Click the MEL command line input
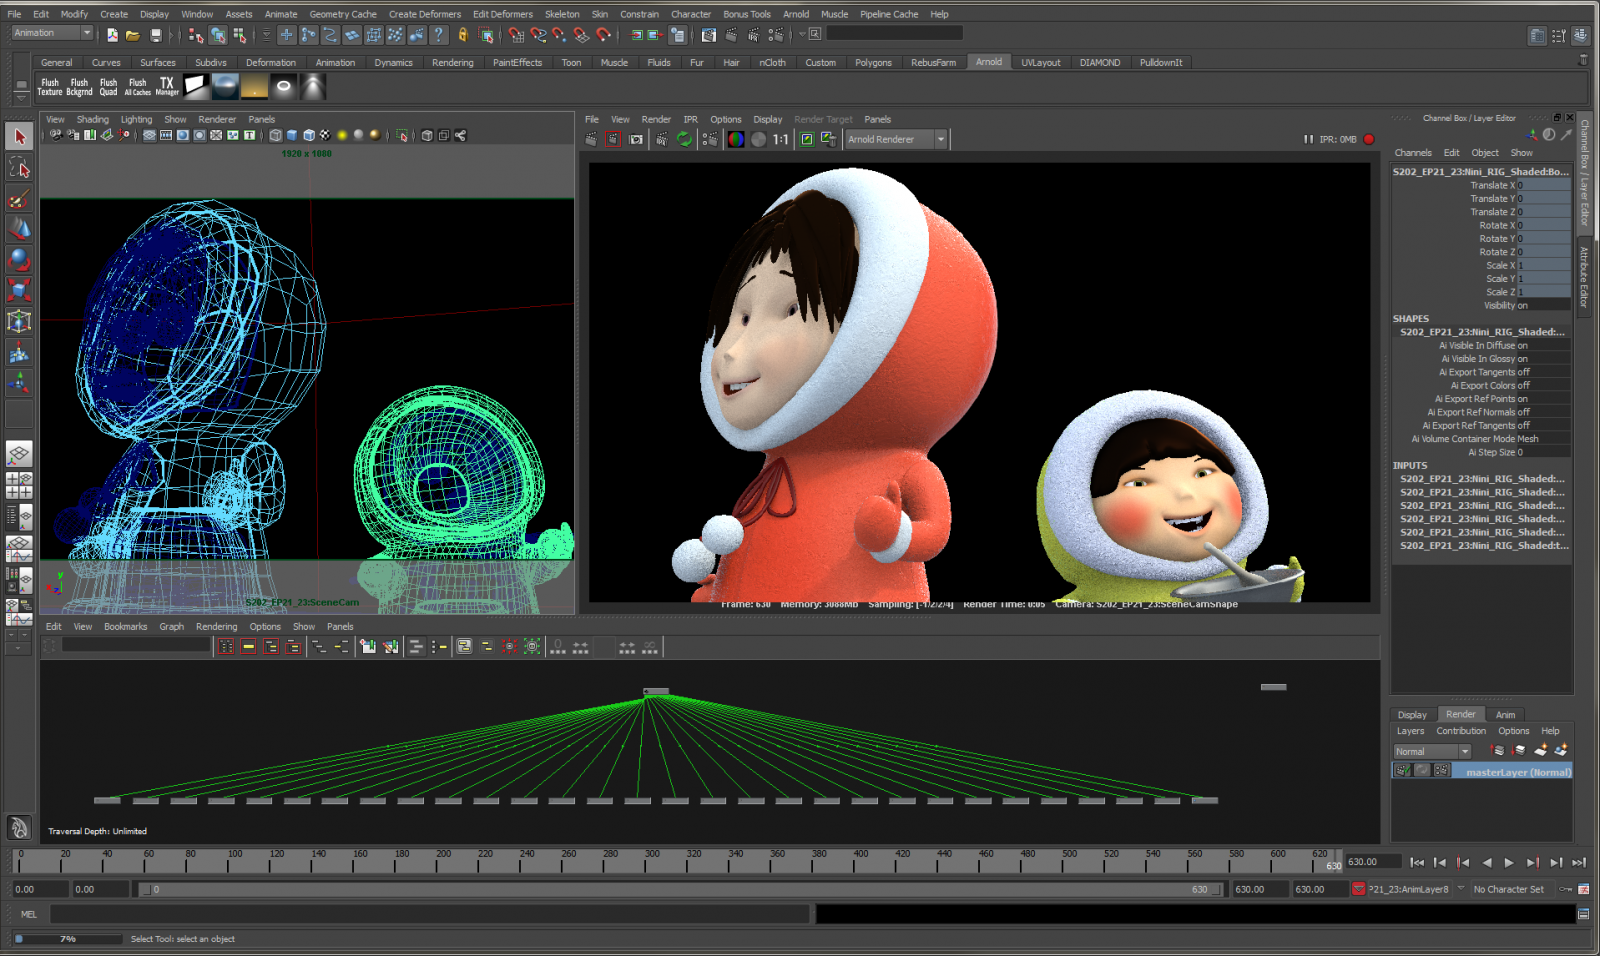This screenshot has height=956, width=1600. (x=429, y=914)
